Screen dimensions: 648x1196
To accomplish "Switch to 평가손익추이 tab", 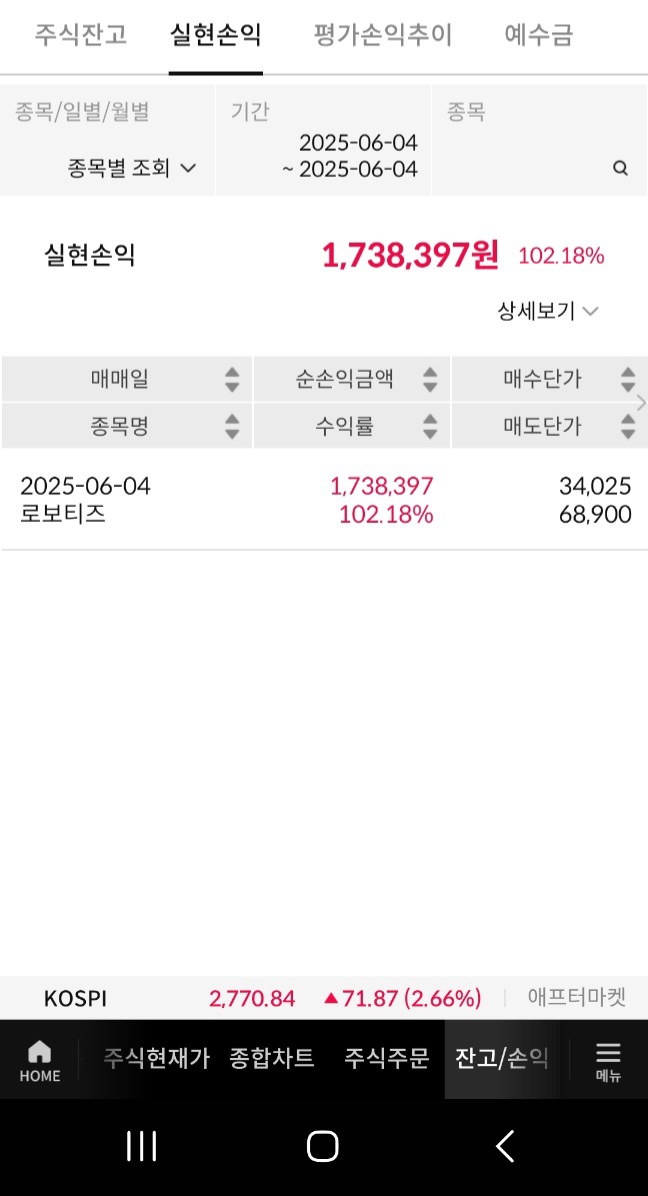I will [383, 36].
